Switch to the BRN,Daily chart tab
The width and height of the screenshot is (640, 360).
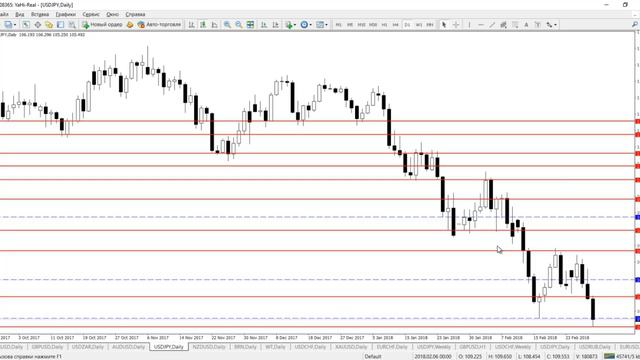click(x=245, y=347)
